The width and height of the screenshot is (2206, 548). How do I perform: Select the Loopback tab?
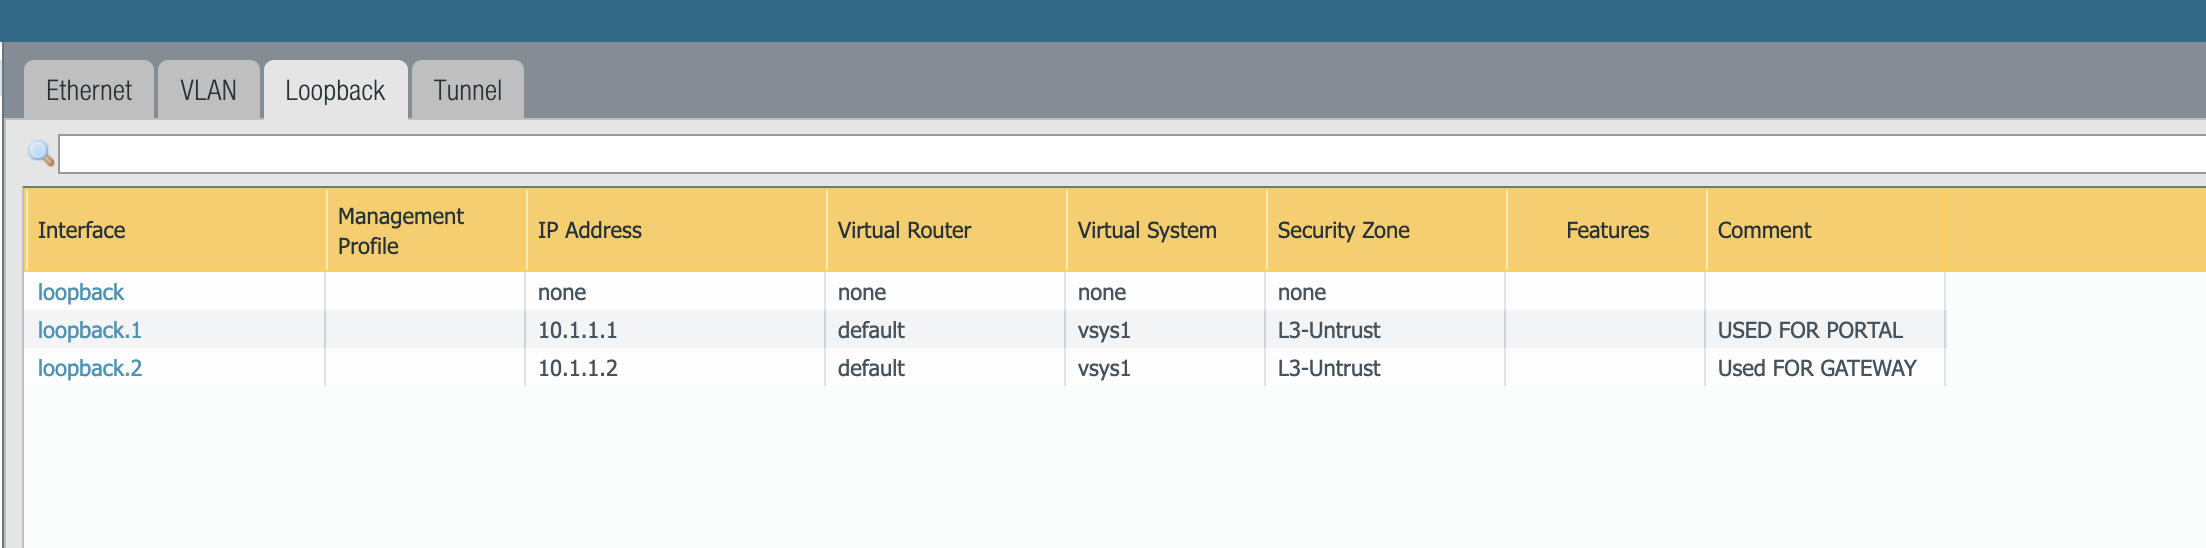point(335,91)
